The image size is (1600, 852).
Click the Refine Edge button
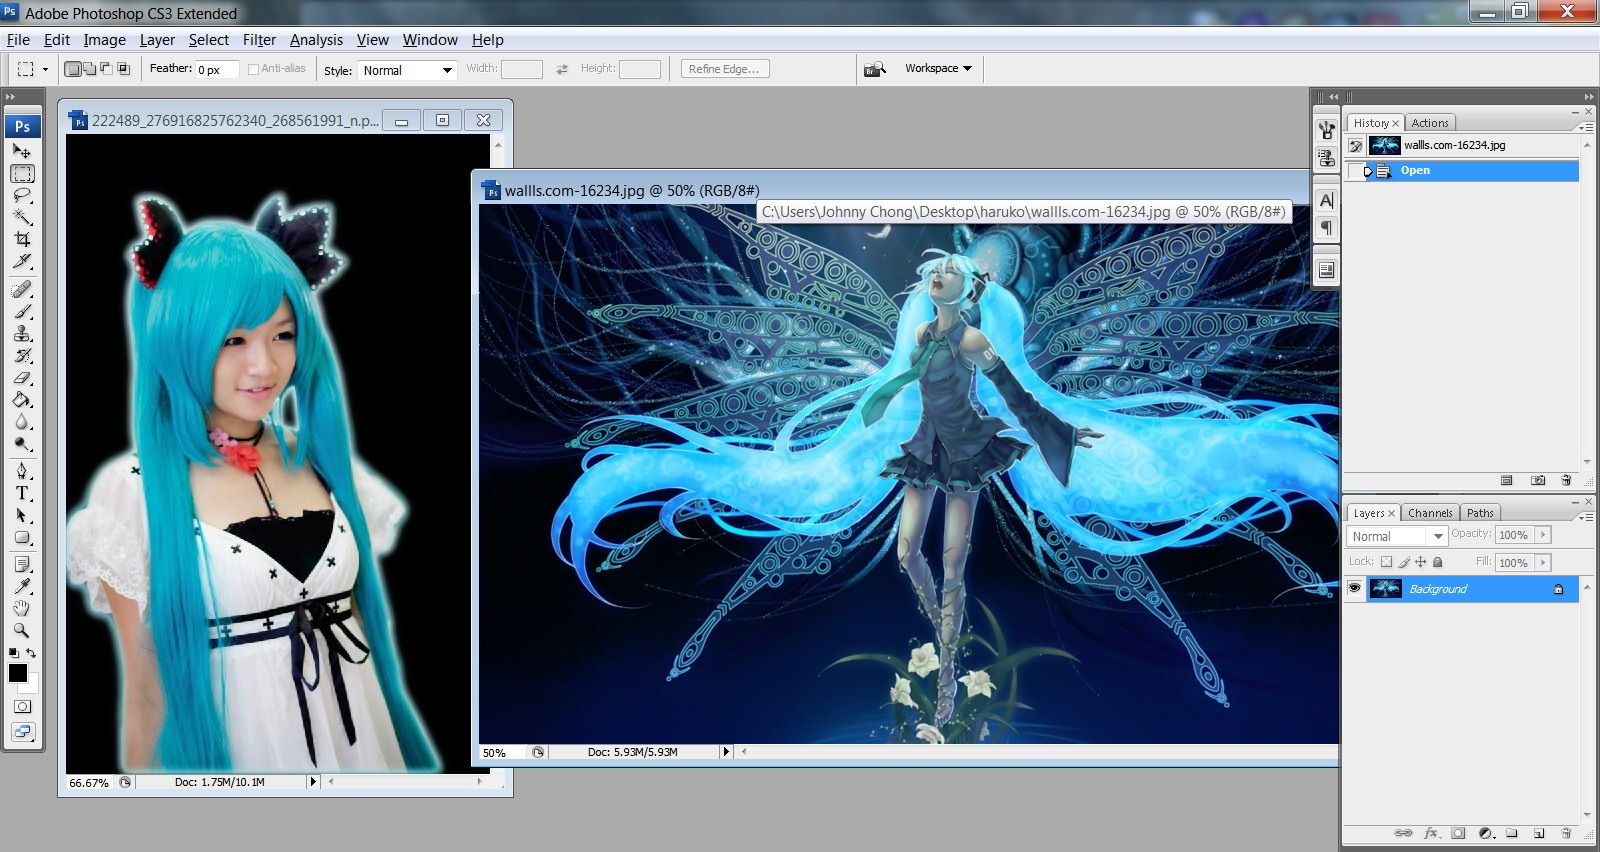pos(725,69)
